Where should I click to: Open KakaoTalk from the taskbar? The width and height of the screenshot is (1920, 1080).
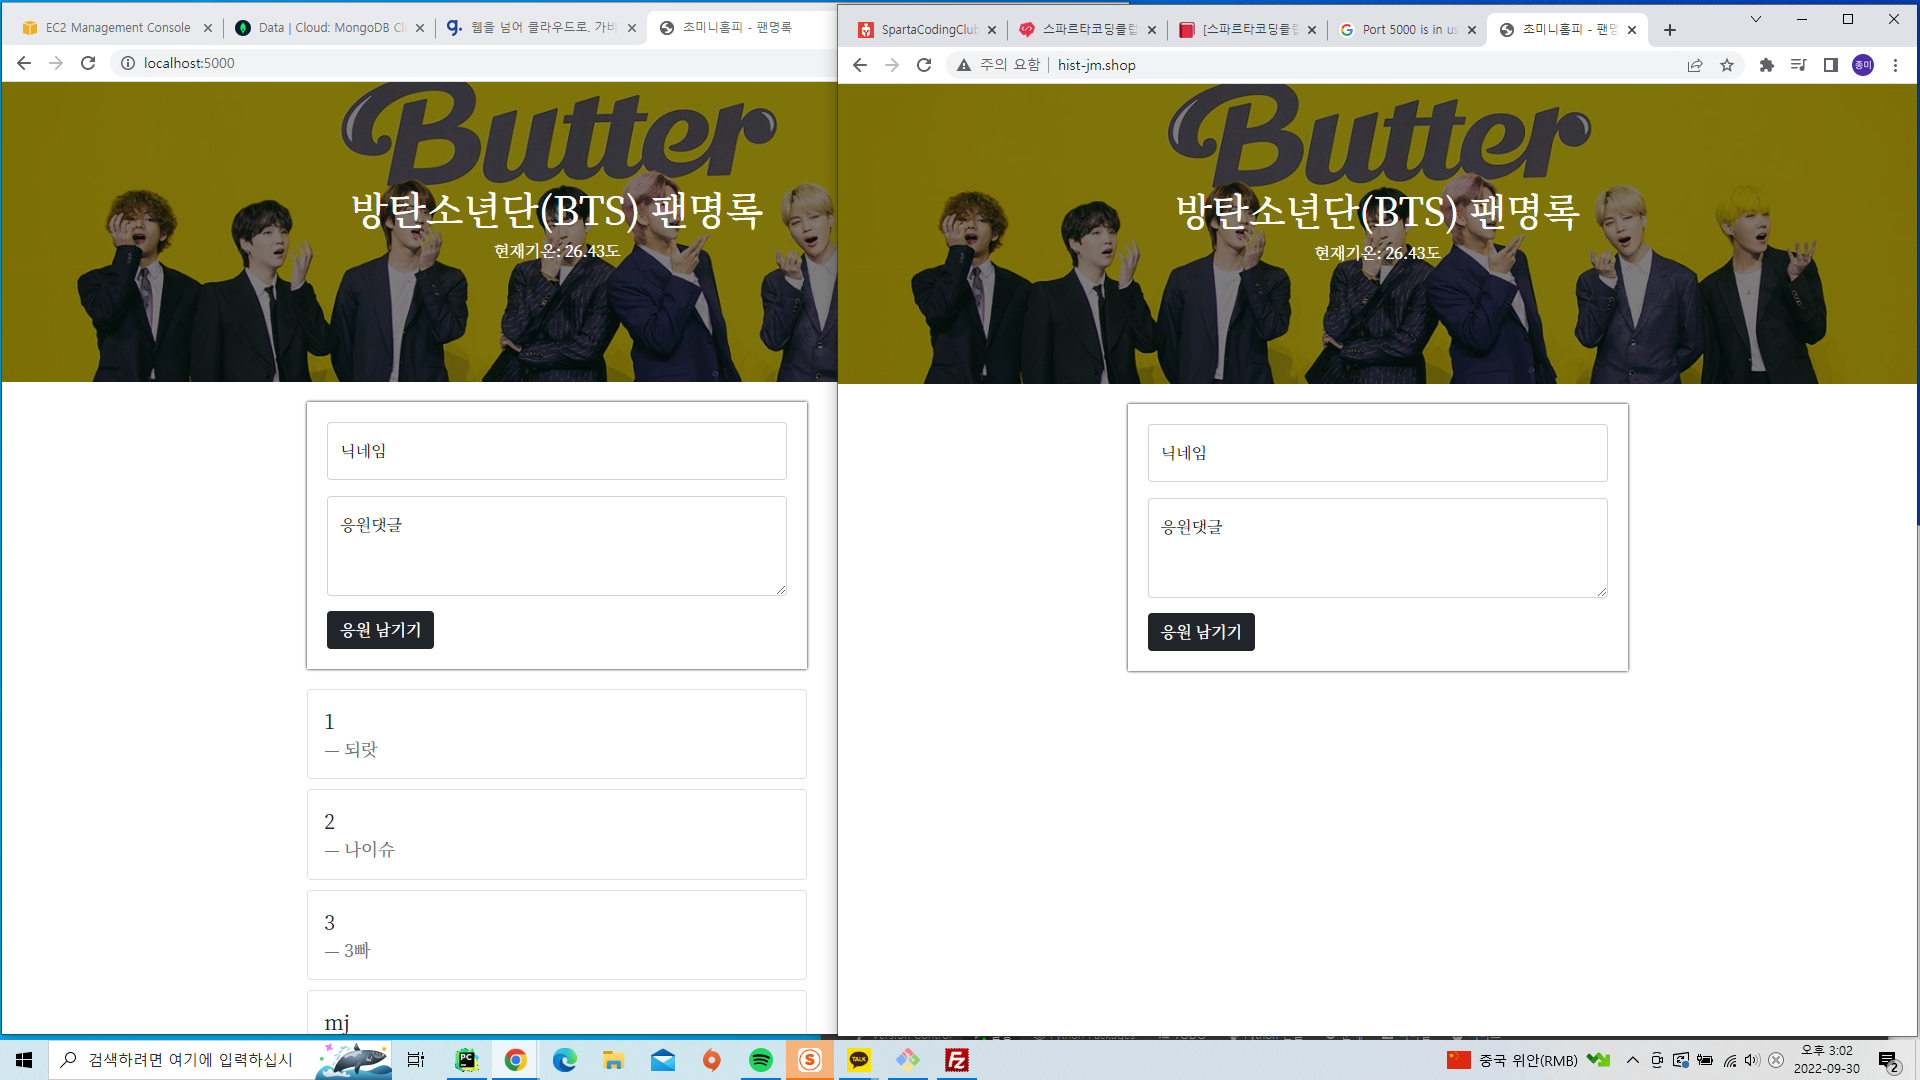859,1060
